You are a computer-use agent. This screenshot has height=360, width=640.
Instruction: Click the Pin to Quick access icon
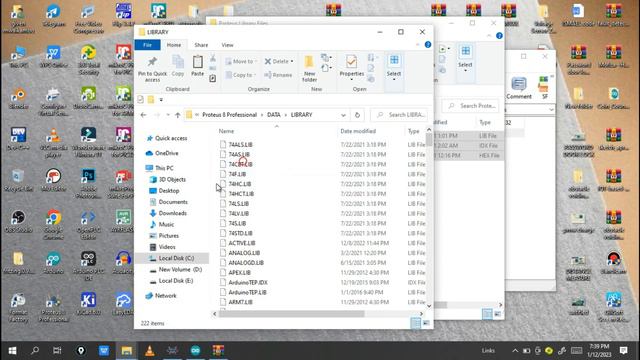click(152, 62)
